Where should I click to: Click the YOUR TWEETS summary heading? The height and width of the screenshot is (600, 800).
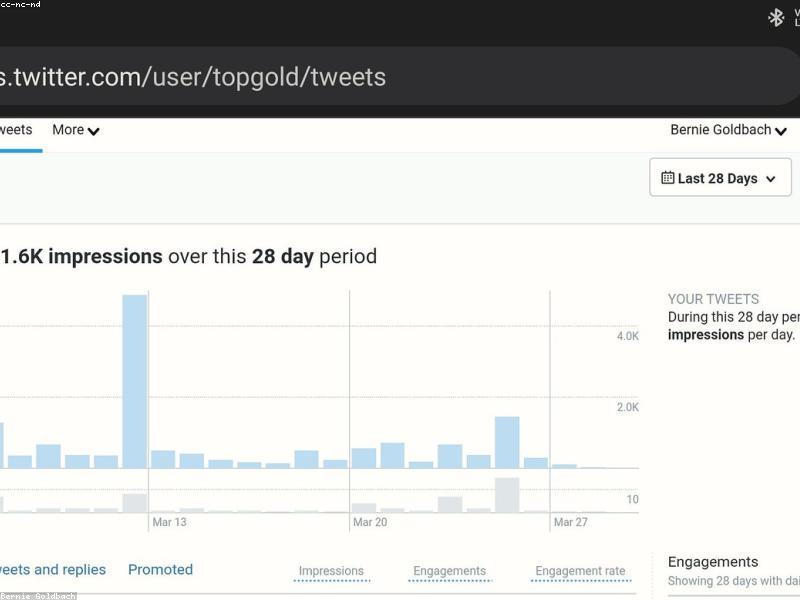pyautogui.click(x=713, y=299)
